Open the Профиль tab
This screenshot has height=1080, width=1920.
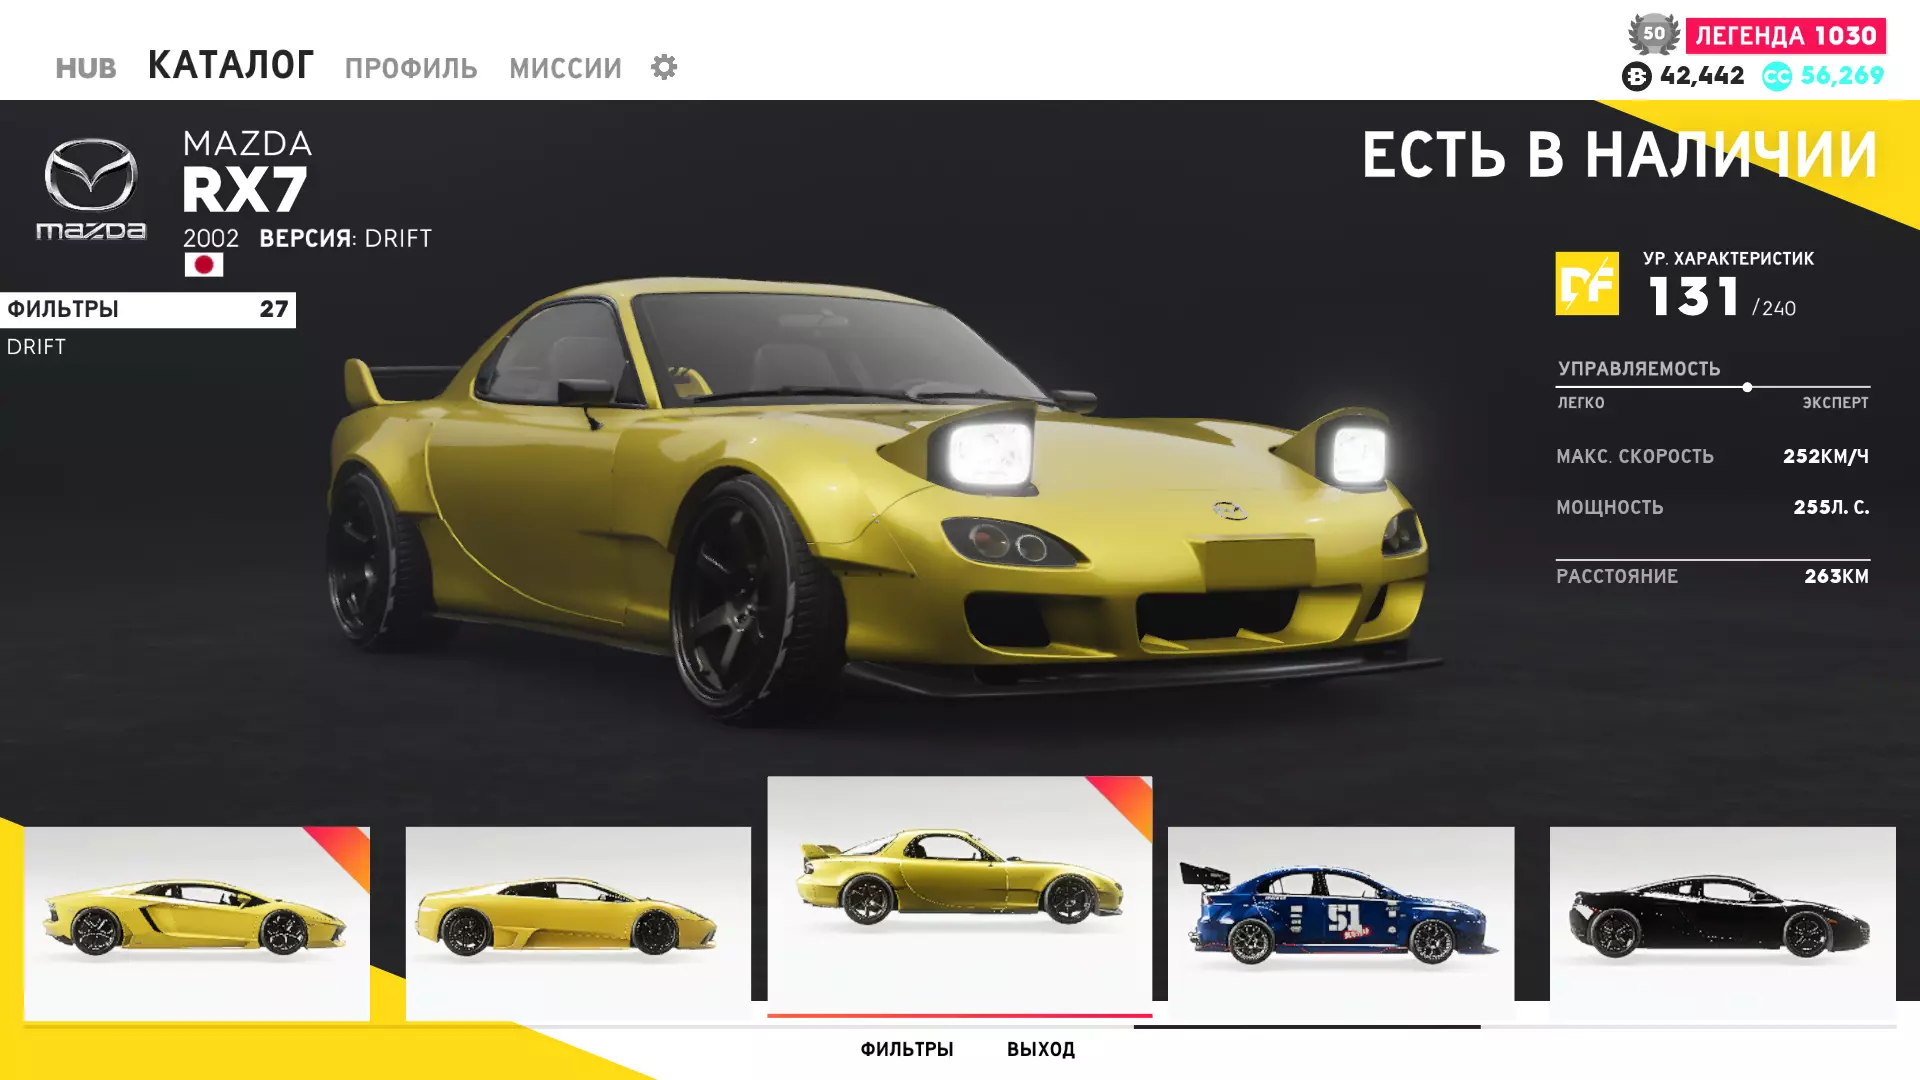click(x=411, y=68)
